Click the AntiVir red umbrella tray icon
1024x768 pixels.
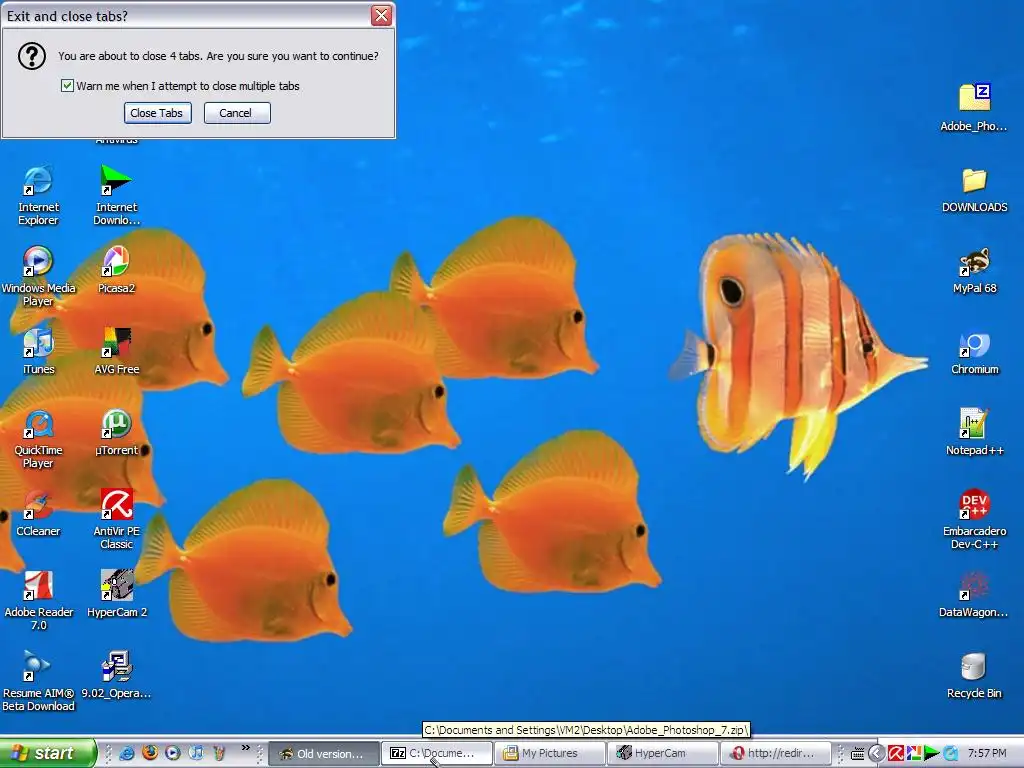pyautogui.click(x=895, y=753)
